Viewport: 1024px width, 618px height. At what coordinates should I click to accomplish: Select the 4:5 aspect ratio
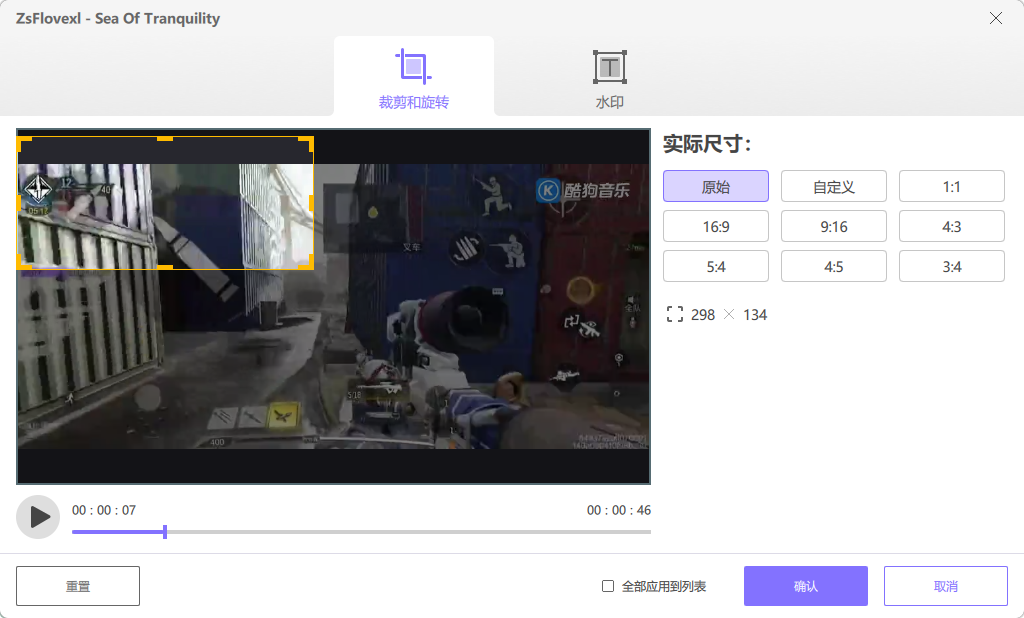(834, 266)
